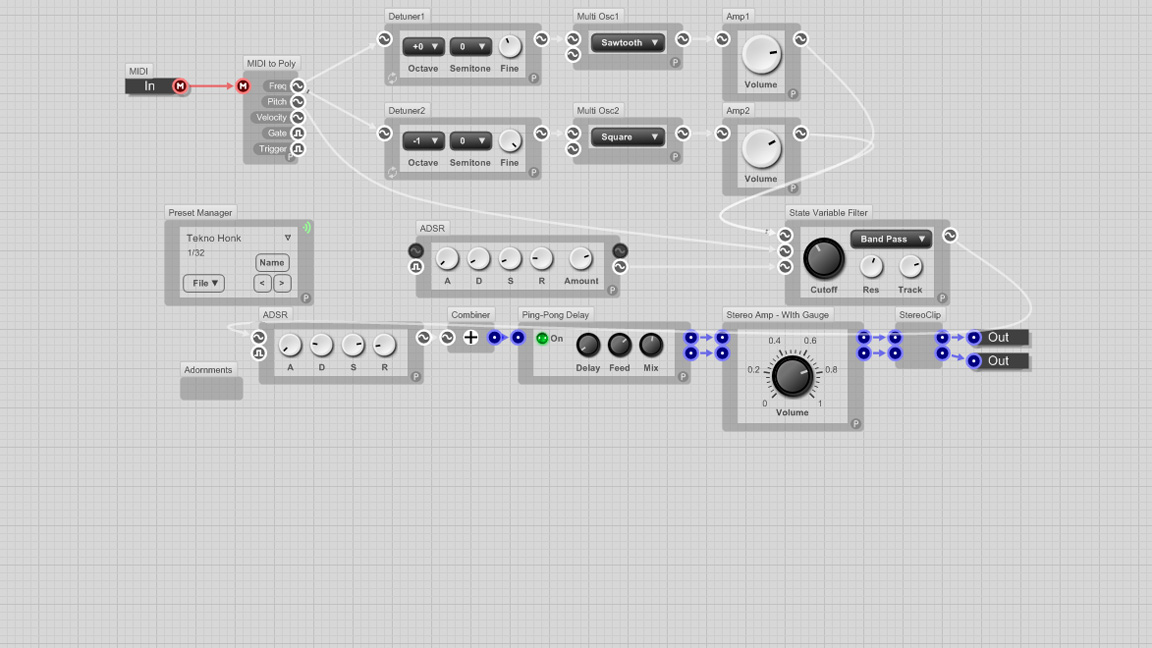
Task: Click the Amp1 audio output pin
Action: coord(801,39)
